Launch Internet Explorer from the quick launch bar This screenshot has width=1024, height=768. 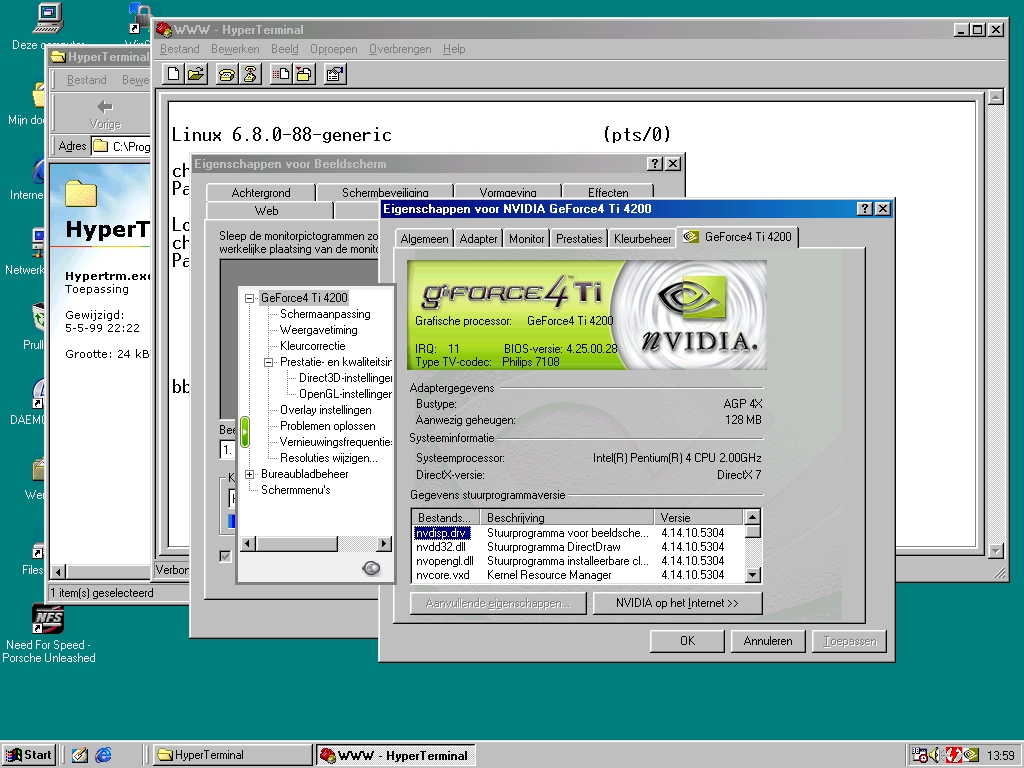click(103, 755)
